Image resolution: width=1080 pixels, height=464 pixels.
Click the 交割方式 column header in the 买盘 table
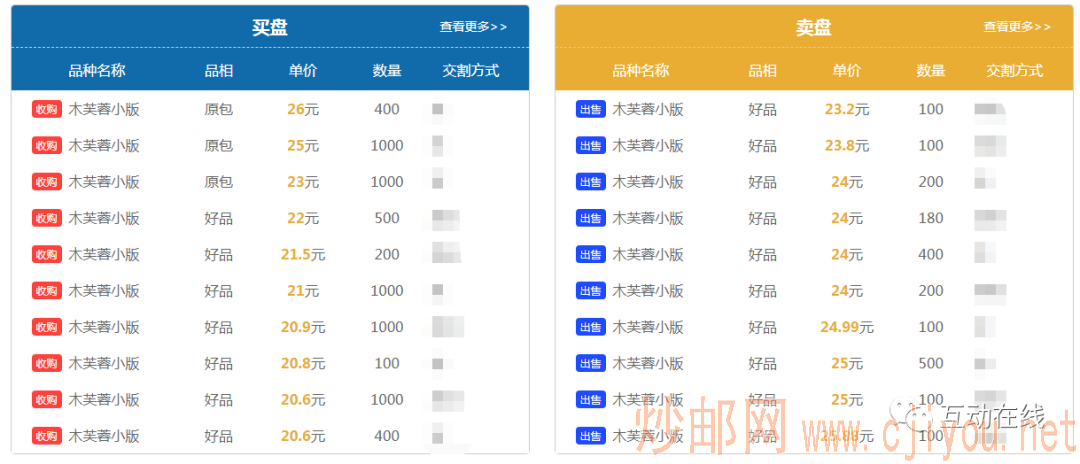(x=471, y=71)
